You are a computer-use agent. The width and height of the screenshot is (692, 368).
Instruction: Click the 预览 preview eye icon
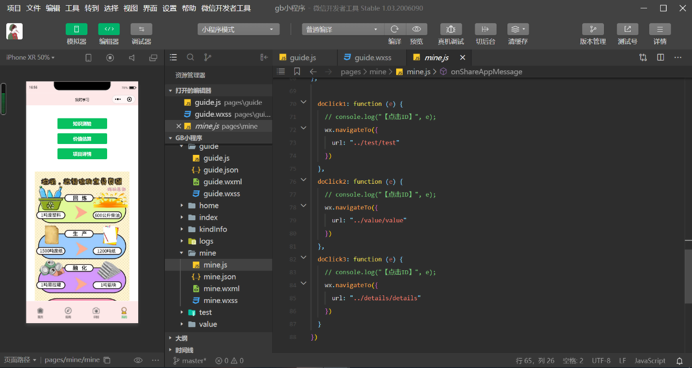pos(416,29)
